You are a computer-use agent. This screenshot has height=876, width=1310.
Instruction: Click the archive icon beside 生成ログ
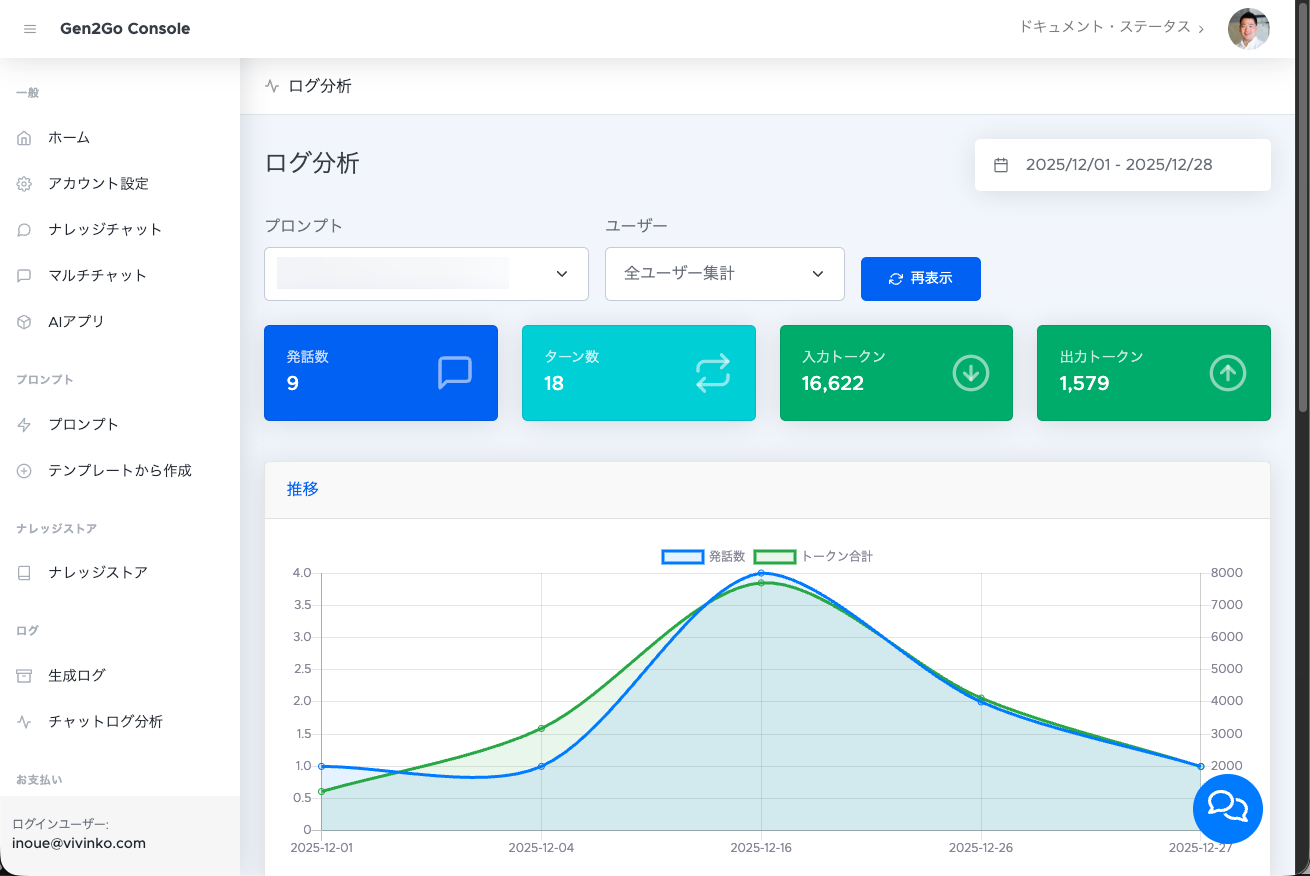pyautogui.click(x=25, y=676)
